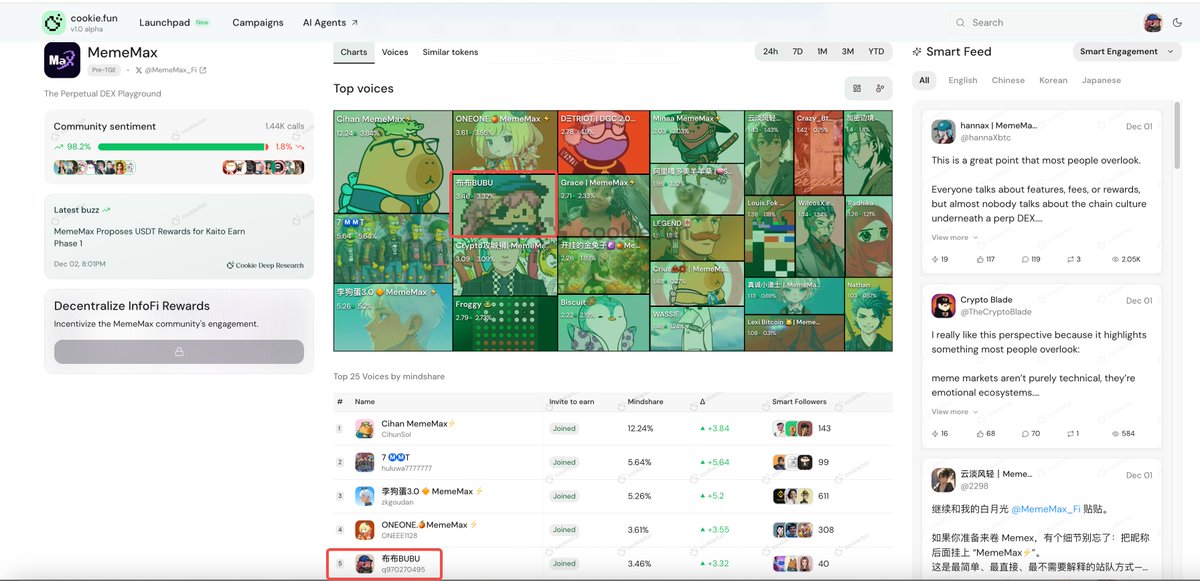Open the AI Agents external link
The width and height of the screenshot is (1200, 581).
point(330,22)
